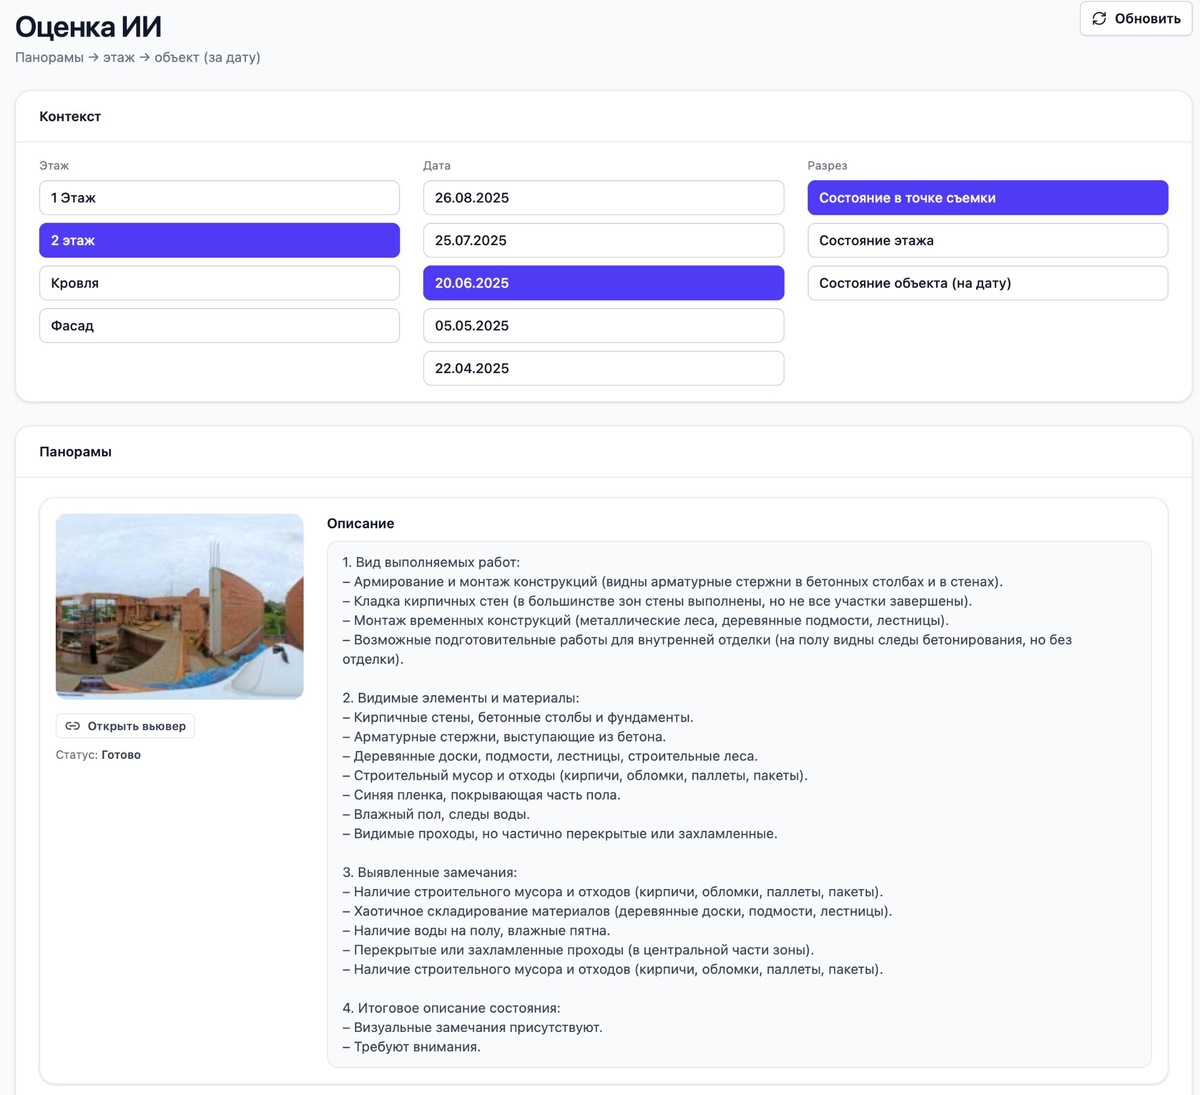Click the Описание heading
This screenshot has height=1095, width=1200.
pyautogui.click(x=360, y=524)
